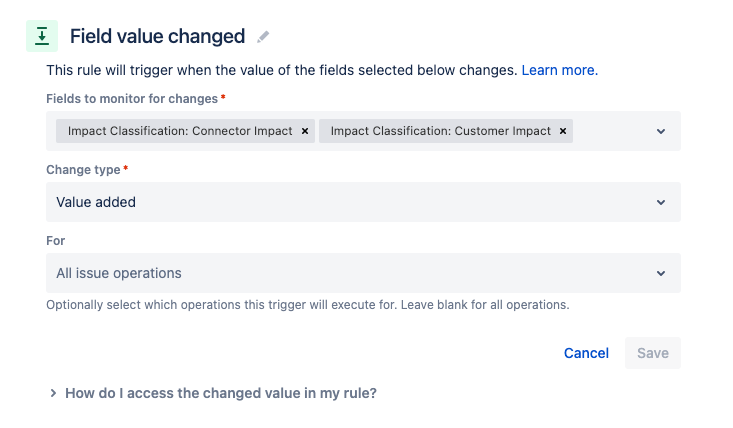Expand the changed value help chevron
This screenshot has height=428, width=733.
[53, 393]
